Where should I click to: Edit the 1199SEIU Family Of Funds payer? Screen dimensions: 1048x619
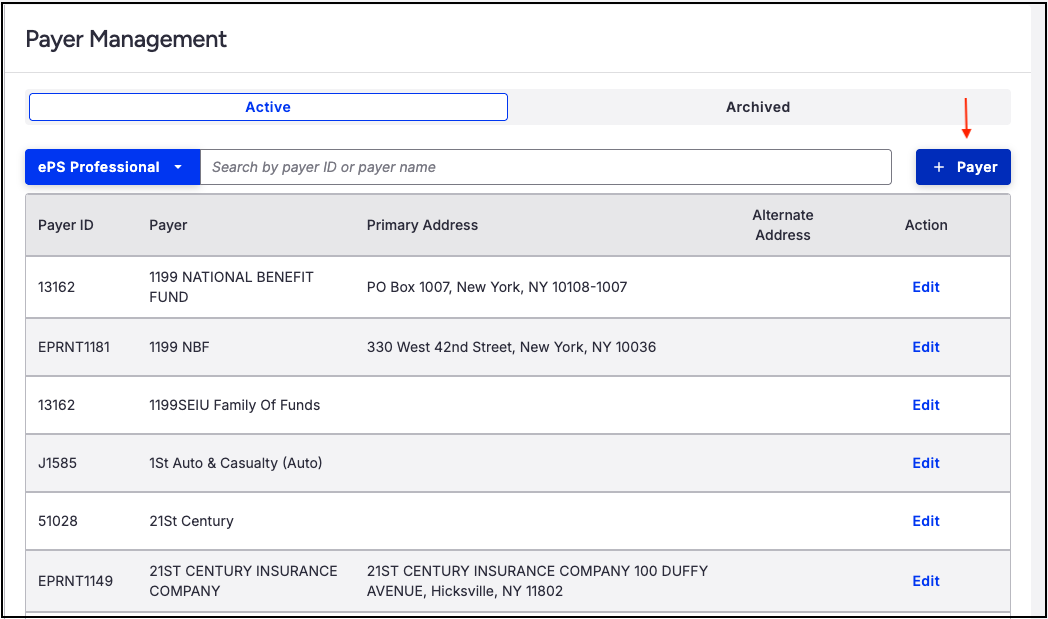(926, 405)
